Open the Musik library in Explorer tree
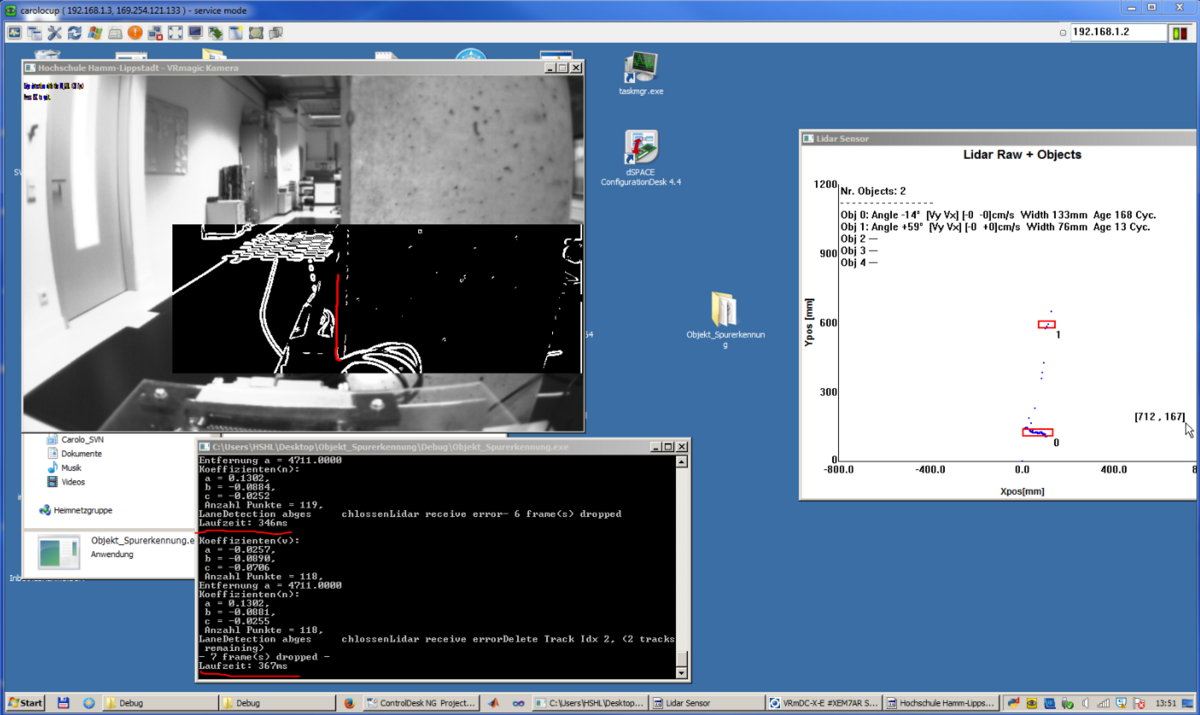The width and height of the screenshot is (1200, 715). [x=71, y=467]
